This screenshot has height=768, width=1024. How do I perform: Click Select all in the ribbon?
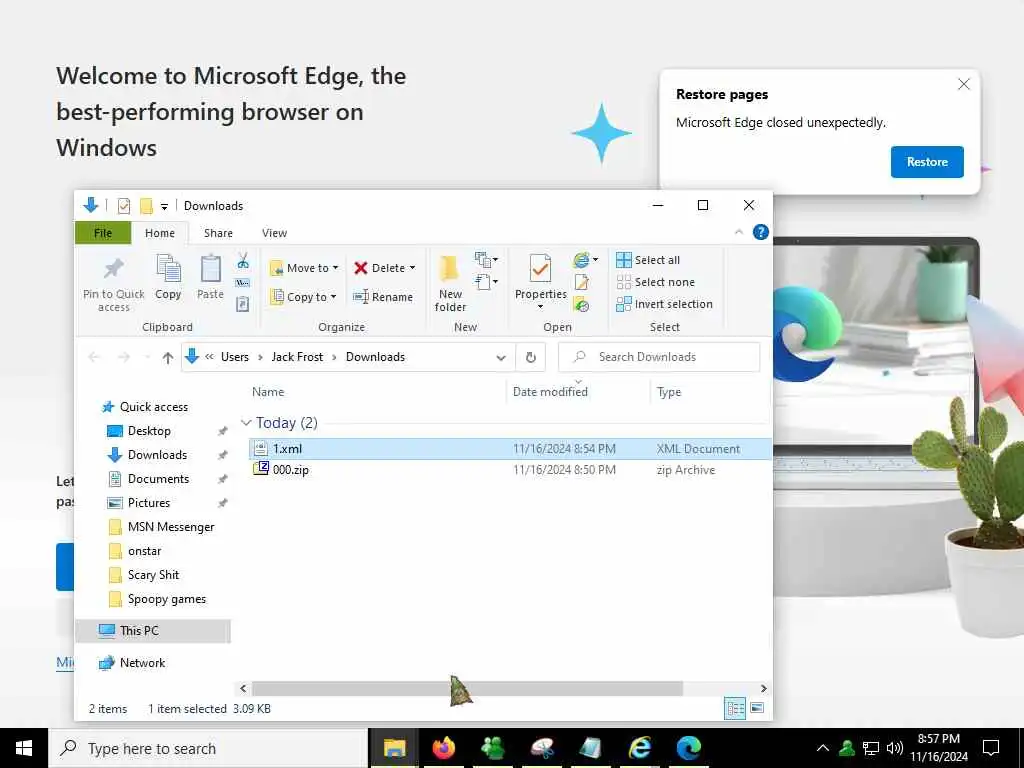click(648, 260)
